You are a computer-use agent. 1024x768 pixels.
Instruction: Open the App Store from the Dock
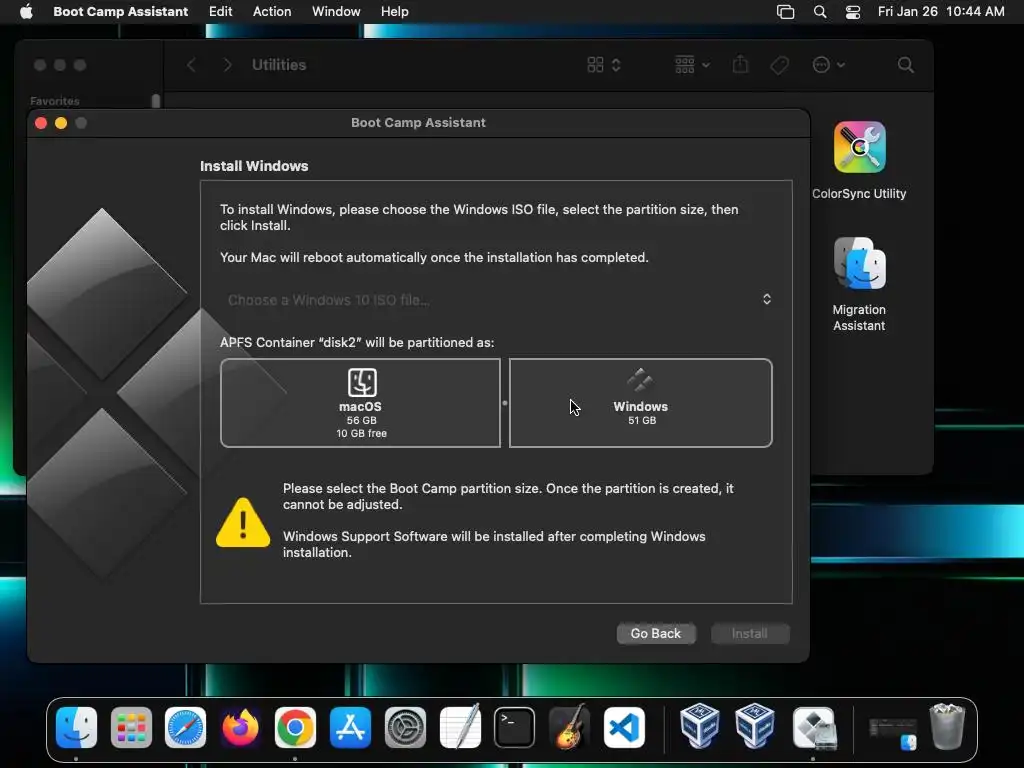point(350,728)
